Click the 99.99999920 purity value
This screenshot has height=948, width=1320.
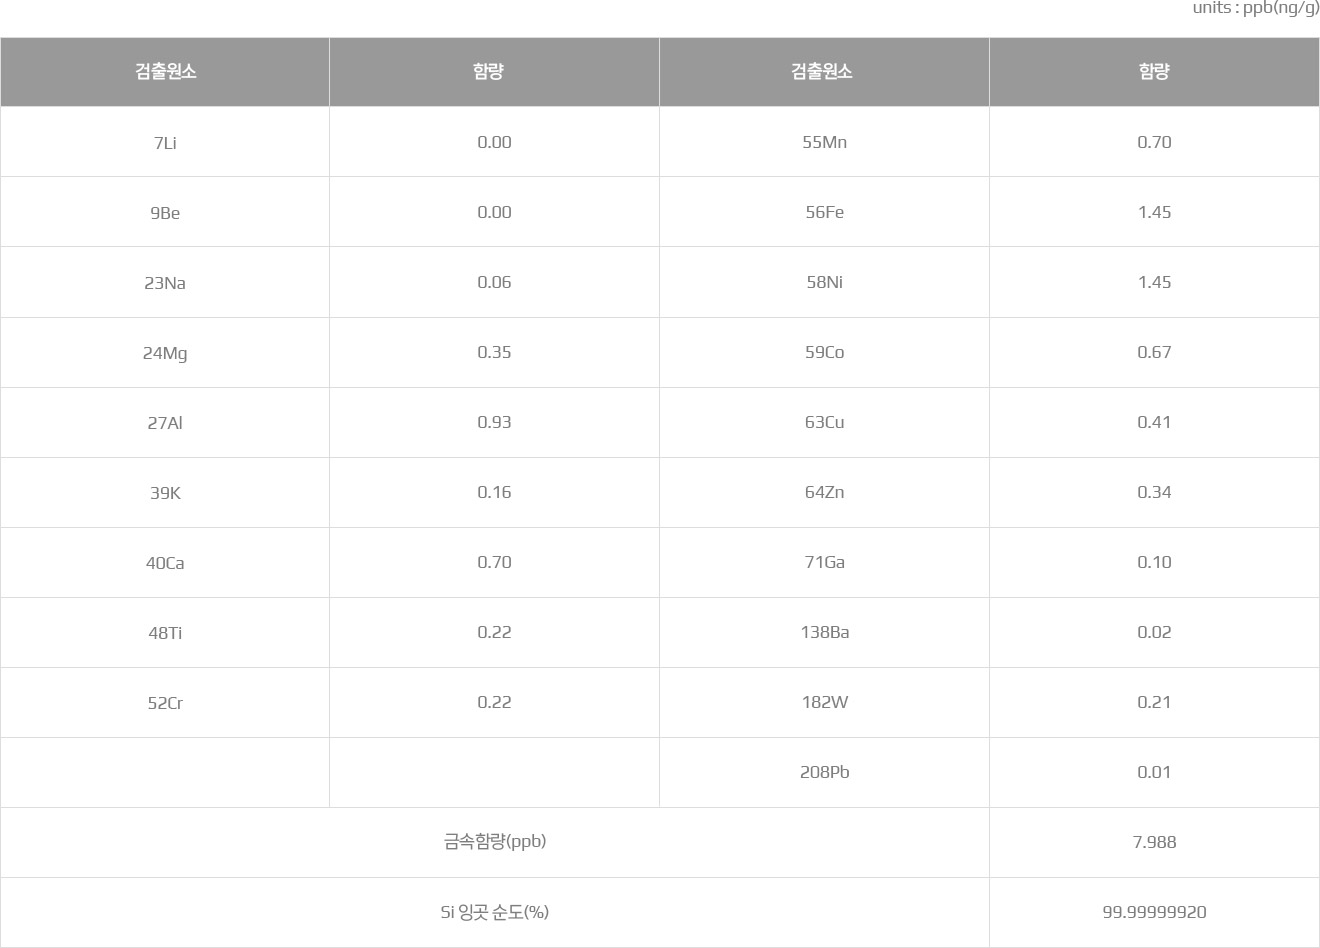(1154, 912)
